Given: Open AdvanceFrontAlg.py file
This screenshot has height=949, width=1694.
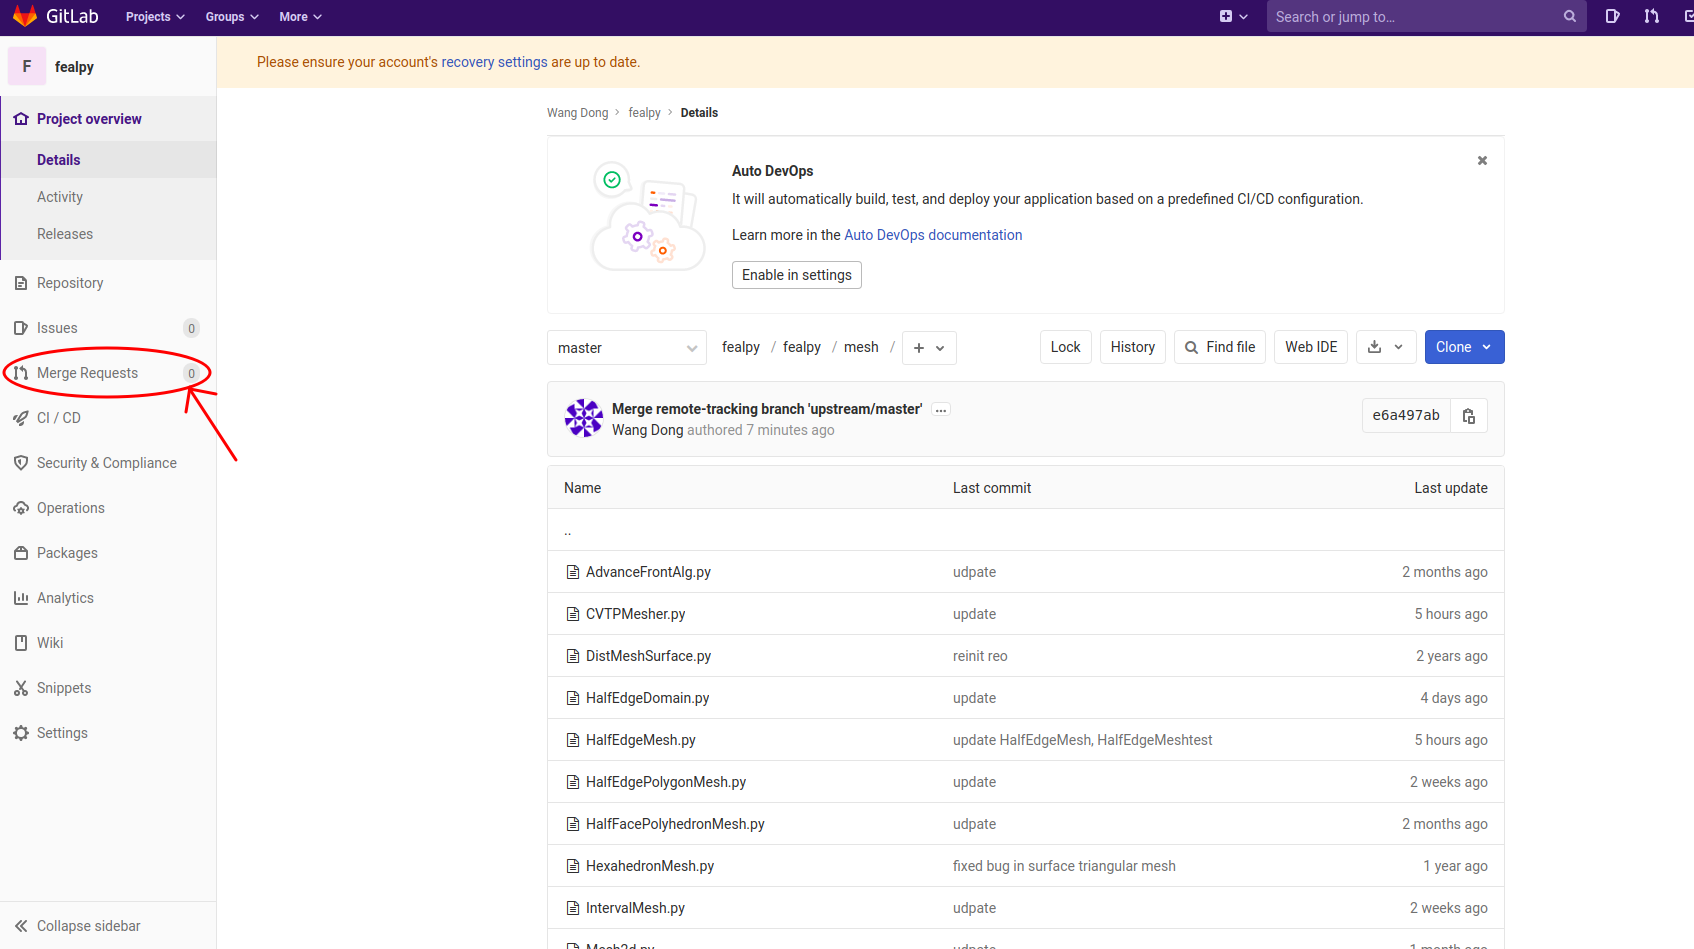Looking at the screenshot, I should 648,572.
